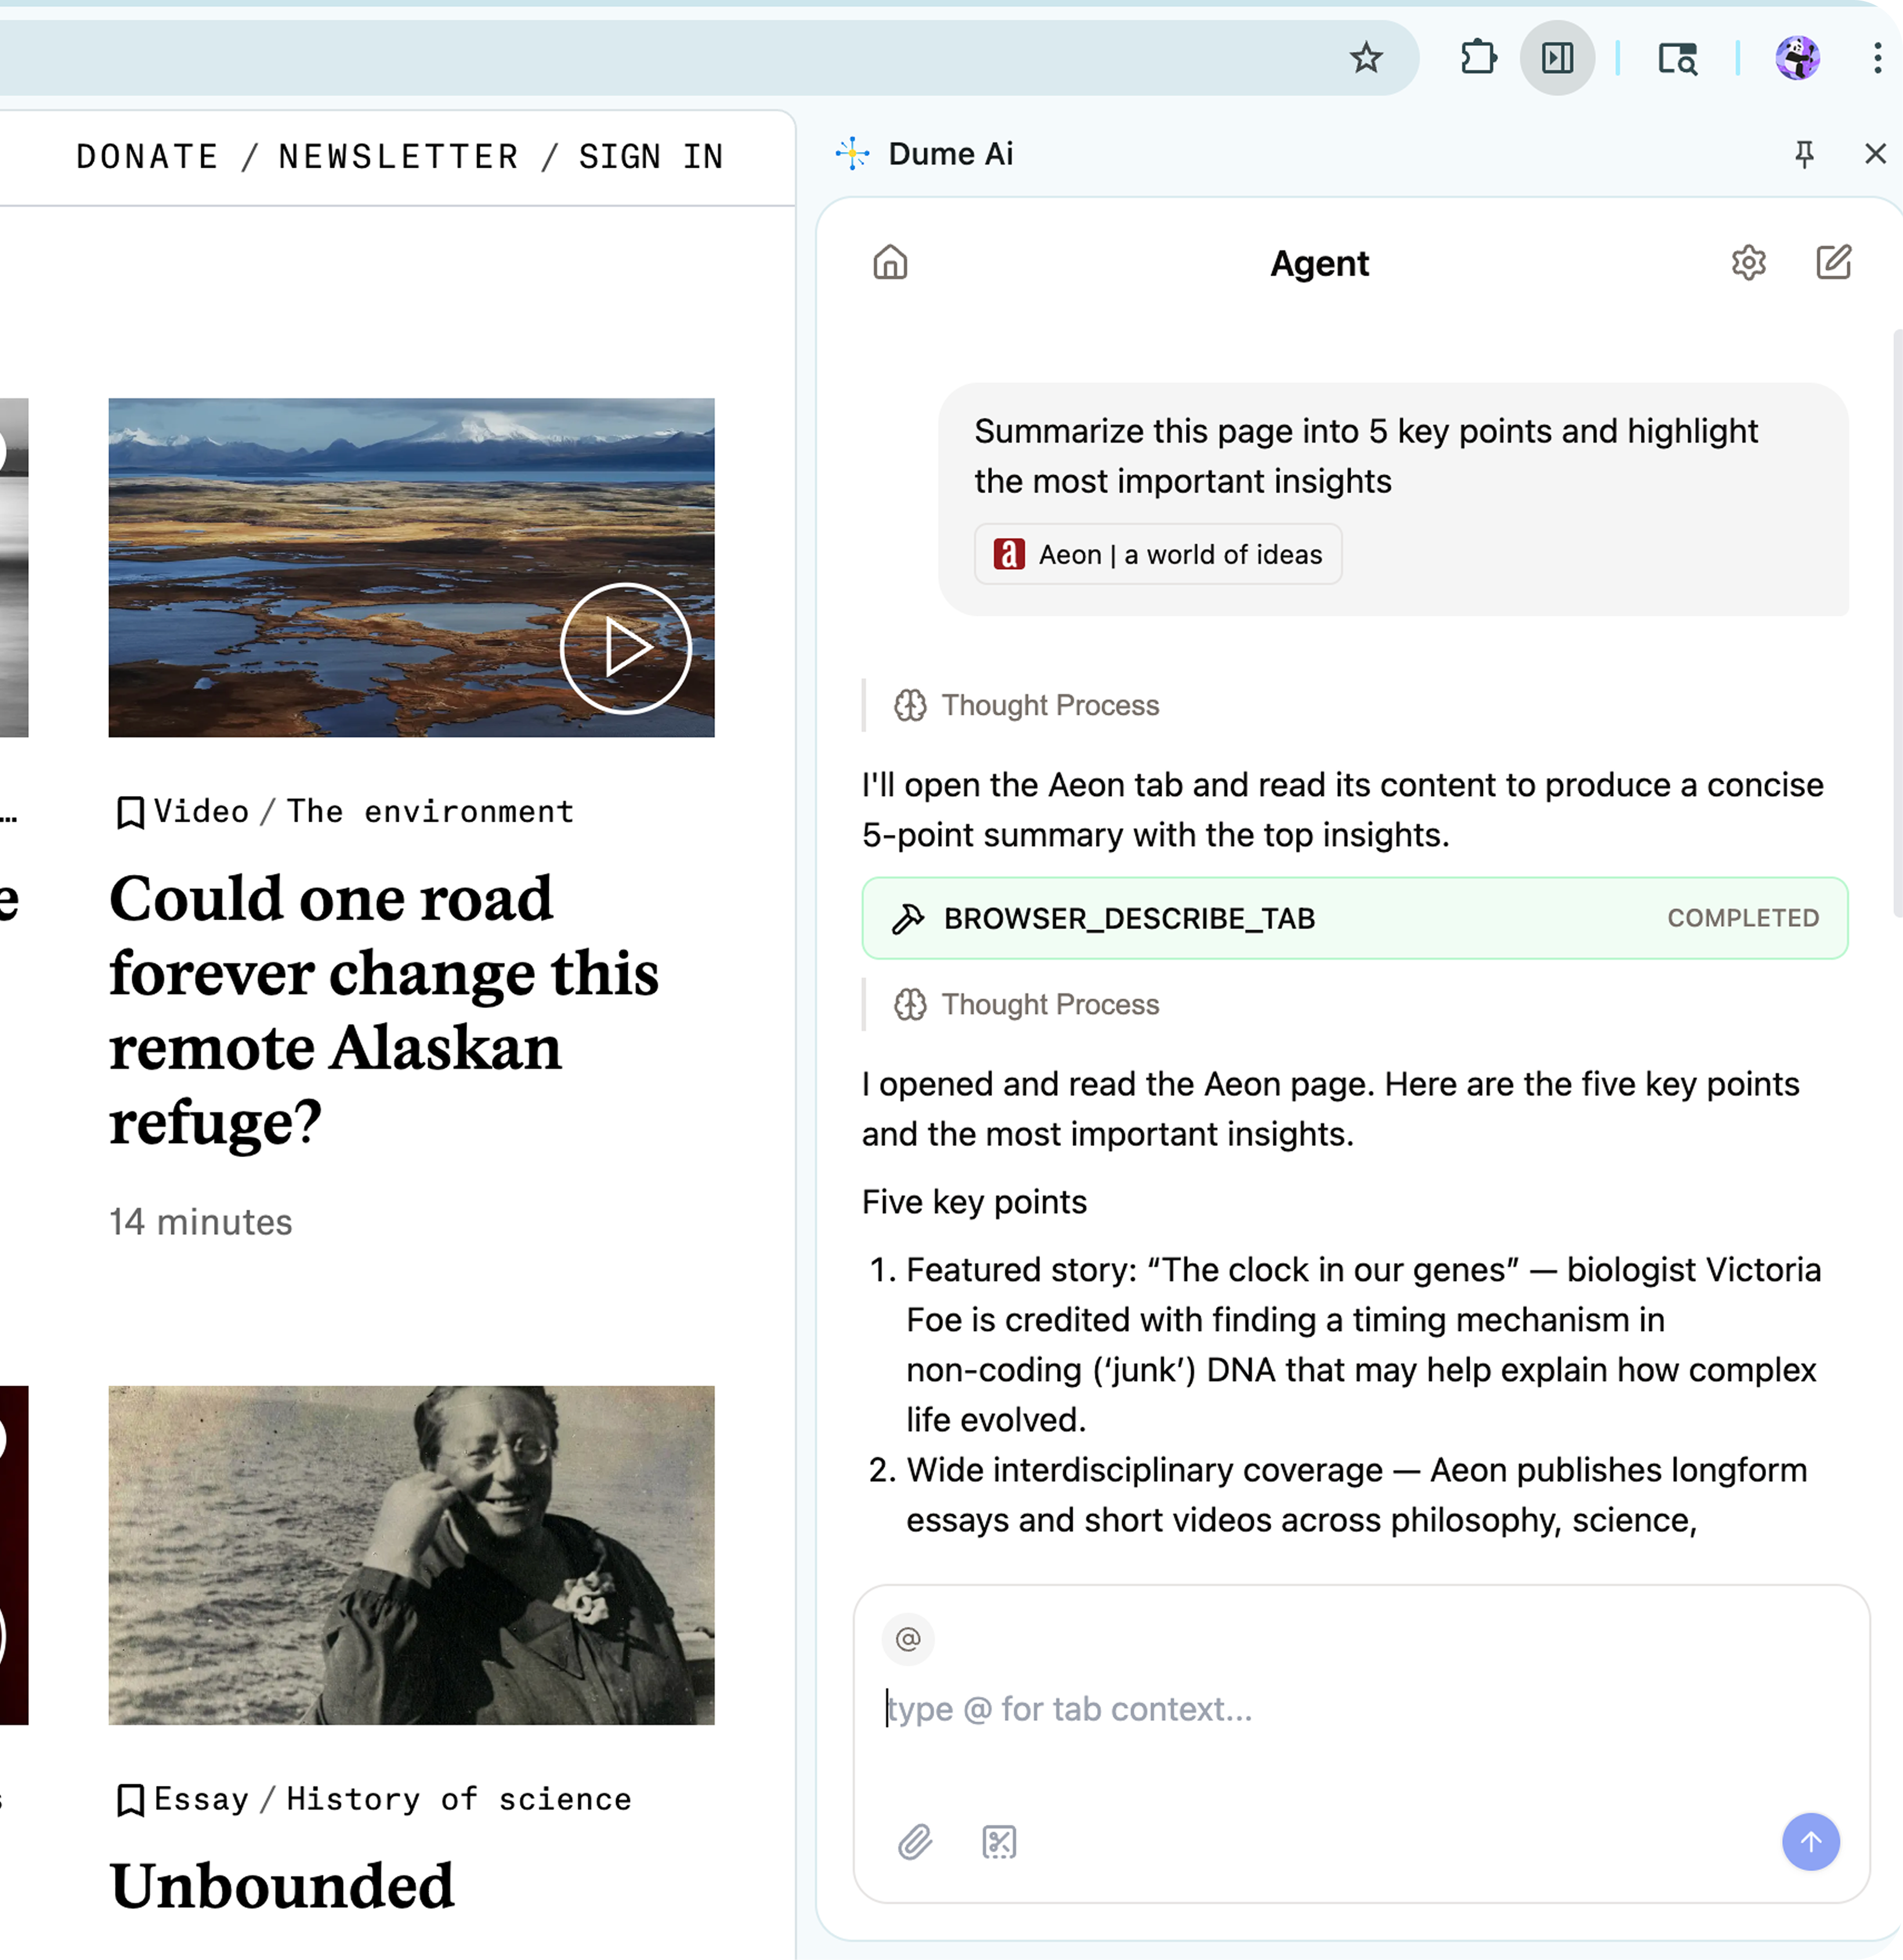Click the type @ for tab context field

point(1360,1709)
